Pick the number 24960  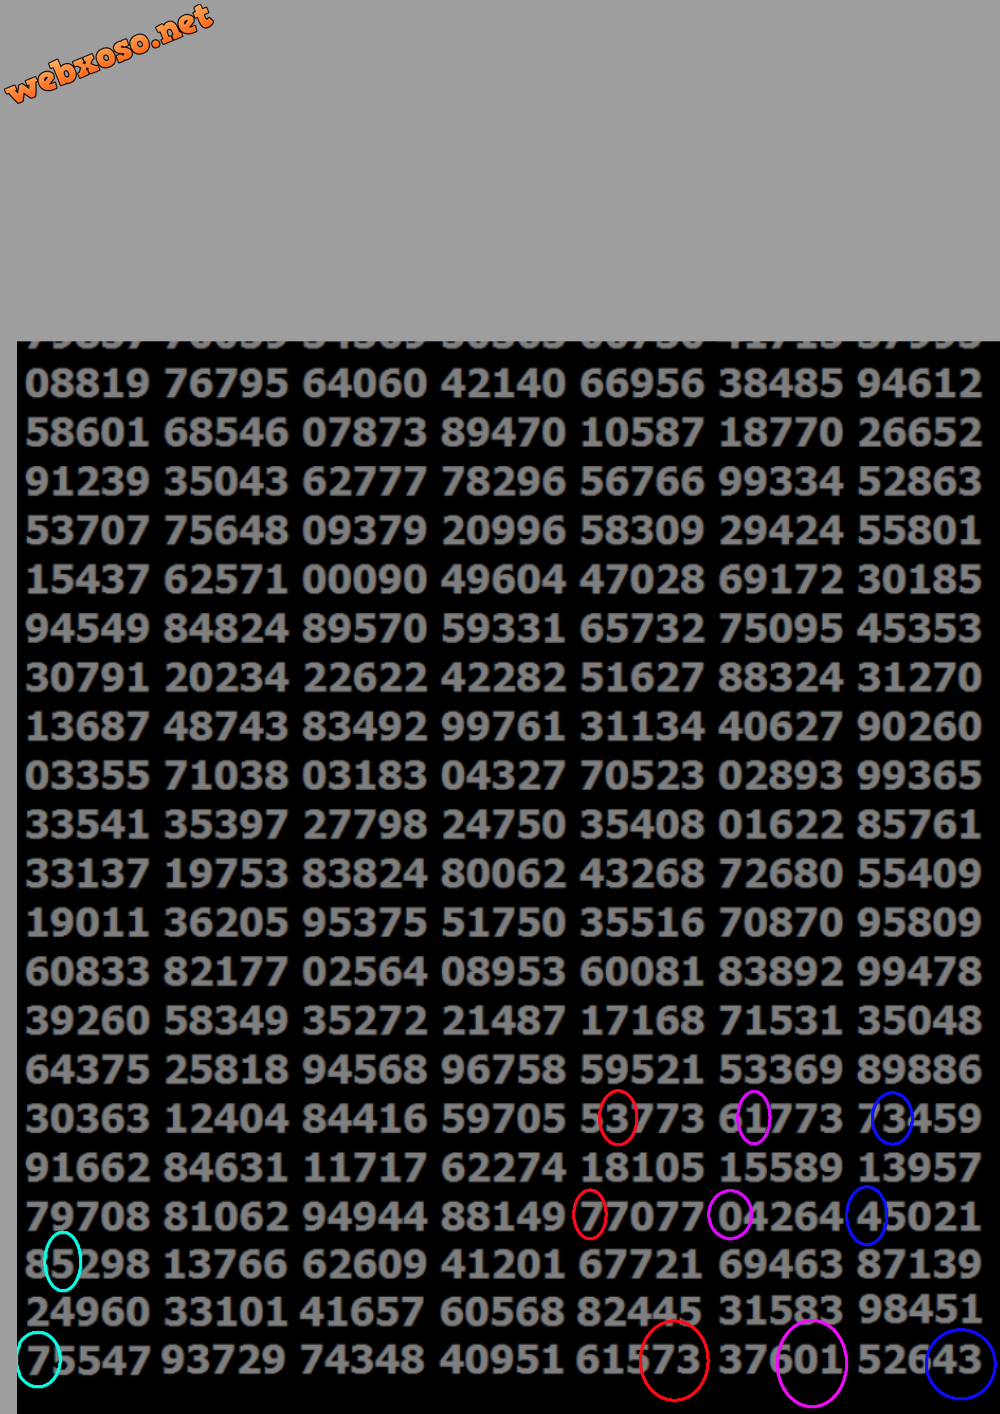click(x=87, y=1311)
